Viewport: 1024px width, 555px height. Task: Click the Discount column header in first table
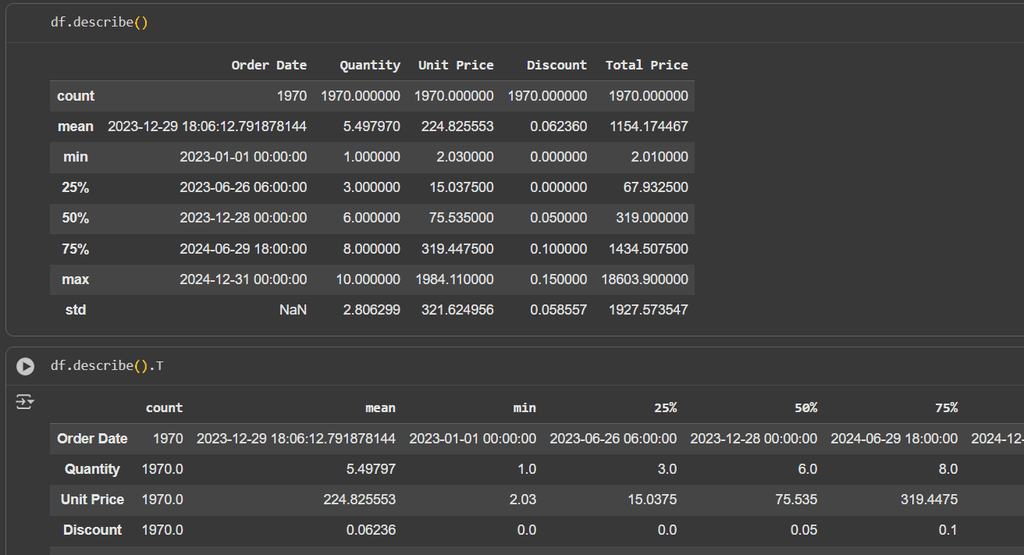pyautogui.click(x=556, y=65)
